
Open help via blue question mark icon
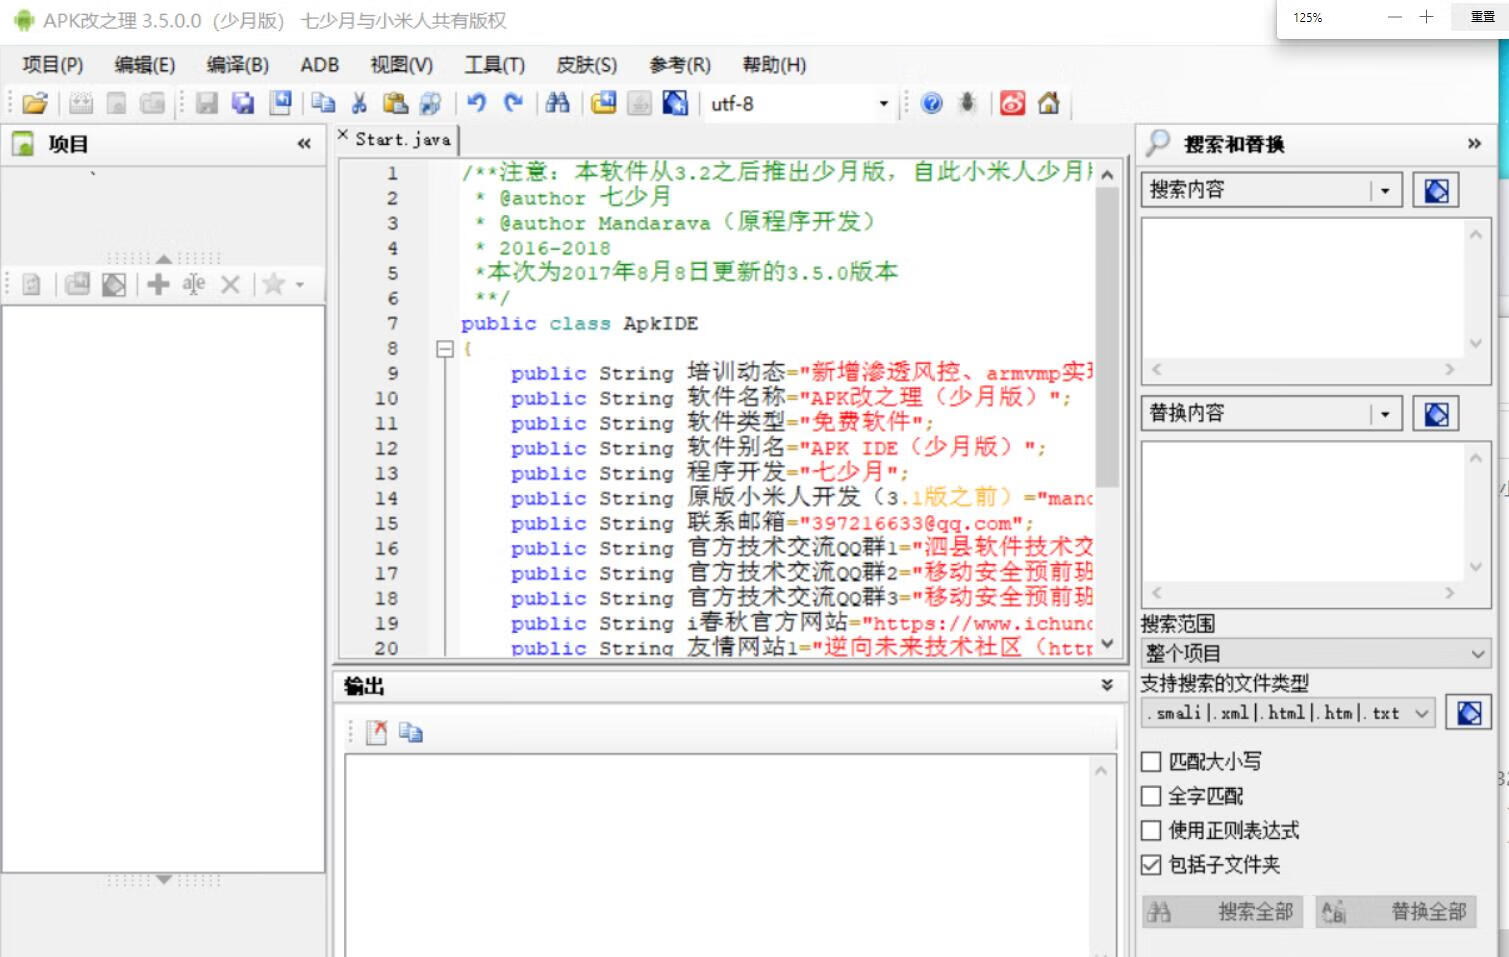tap(931, 103)
